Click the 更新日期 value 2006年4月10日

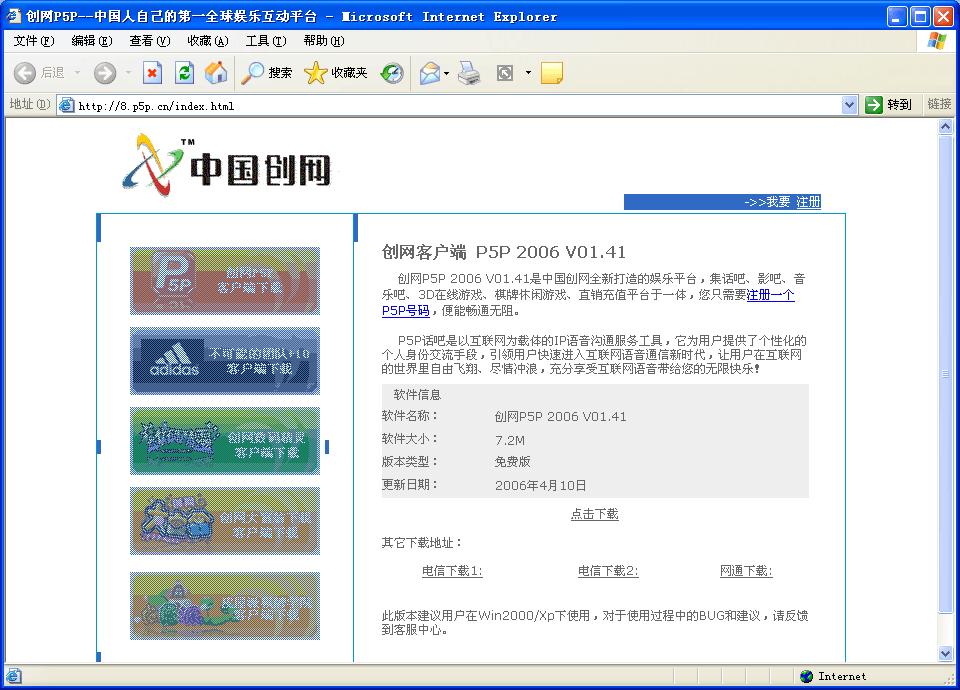(540, 486)
